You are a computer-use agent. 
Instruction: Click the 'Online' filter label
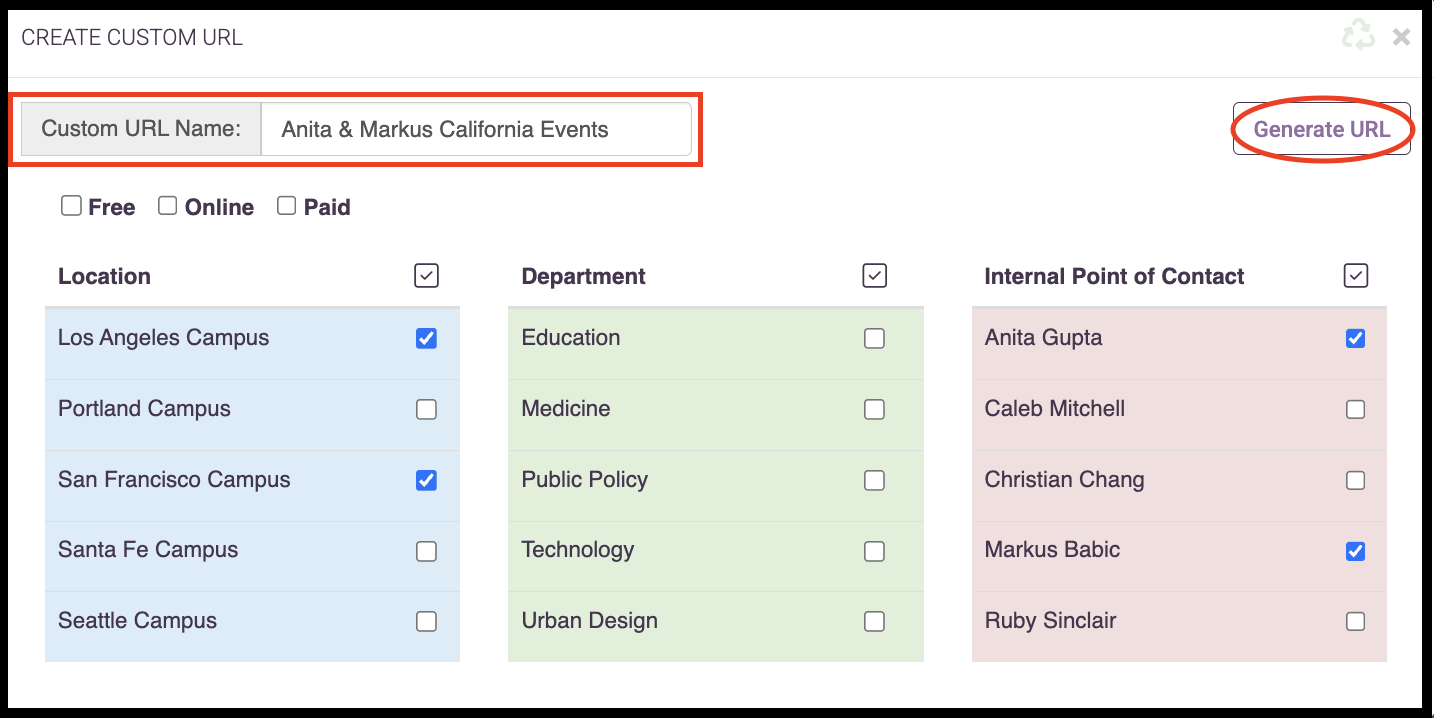point(219,208)
